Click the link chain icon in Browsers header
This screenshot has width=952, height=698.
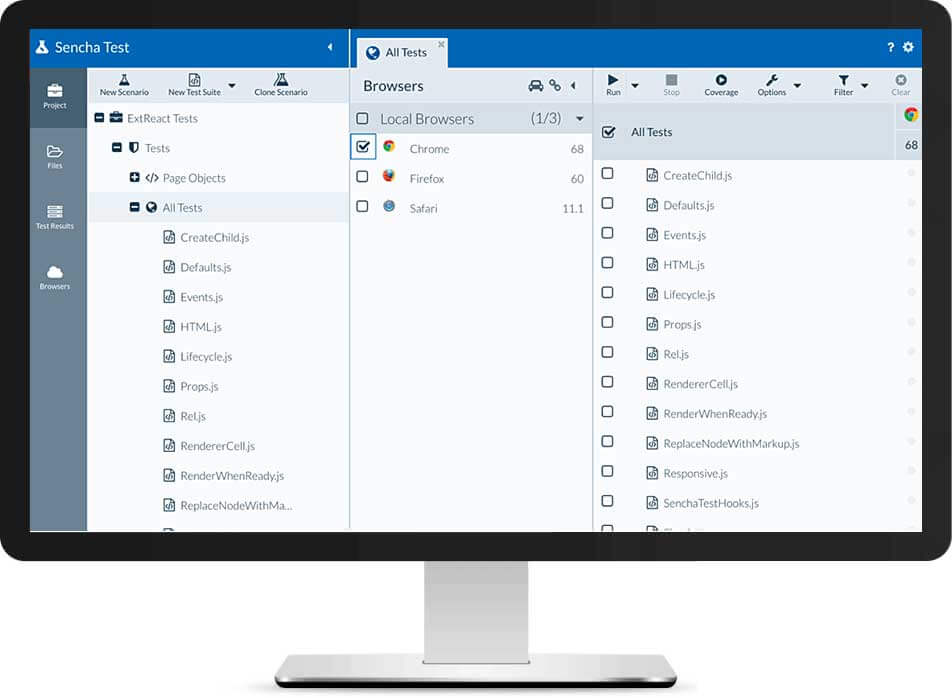coord(555,86)
